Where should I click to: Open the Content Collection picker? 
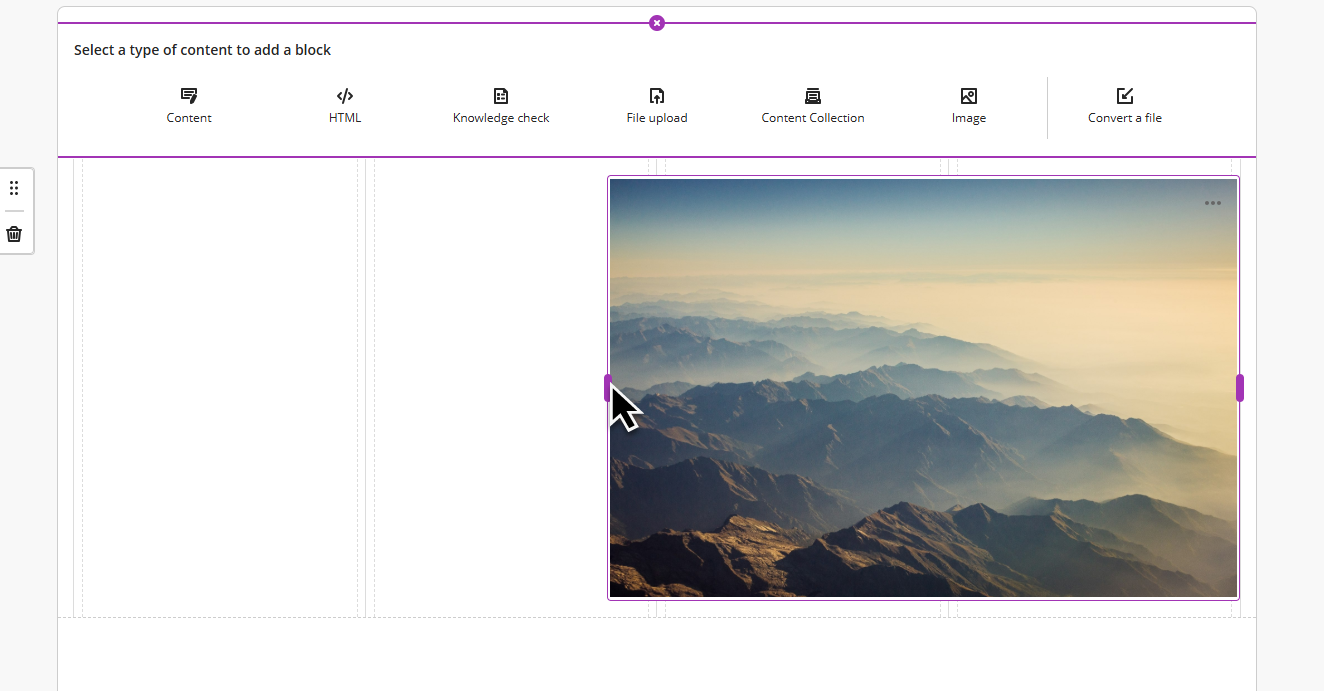[x=812, y=105]
